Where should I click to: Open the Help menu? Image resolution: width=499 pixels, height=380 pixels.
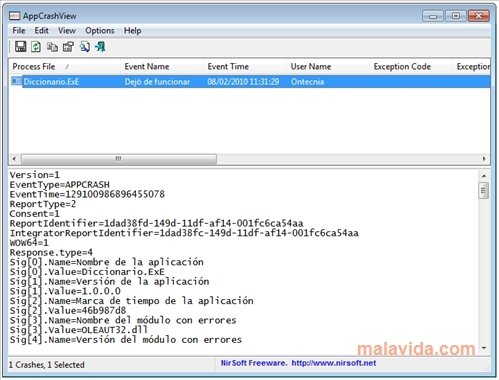click(x=133, y=31)
